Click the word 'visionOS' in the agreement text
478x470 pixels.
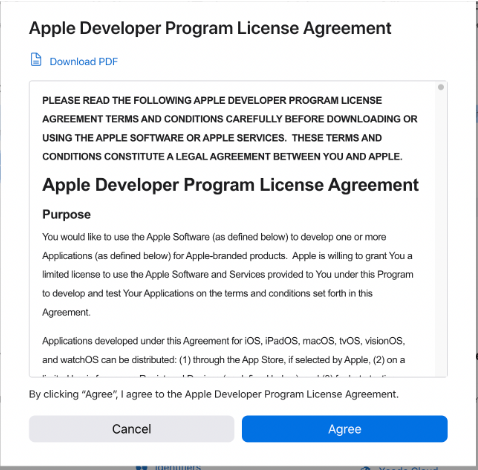pos(385,341)
